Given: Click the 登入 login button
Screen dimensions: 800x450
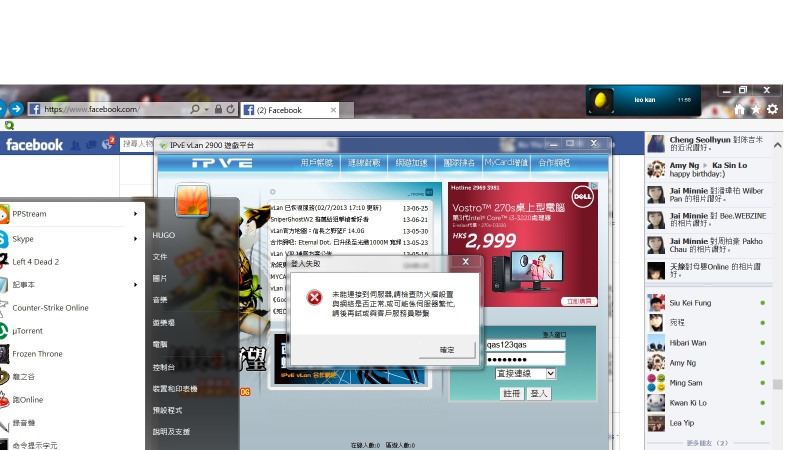Looking at the screenshot, I should click(538, 393).
